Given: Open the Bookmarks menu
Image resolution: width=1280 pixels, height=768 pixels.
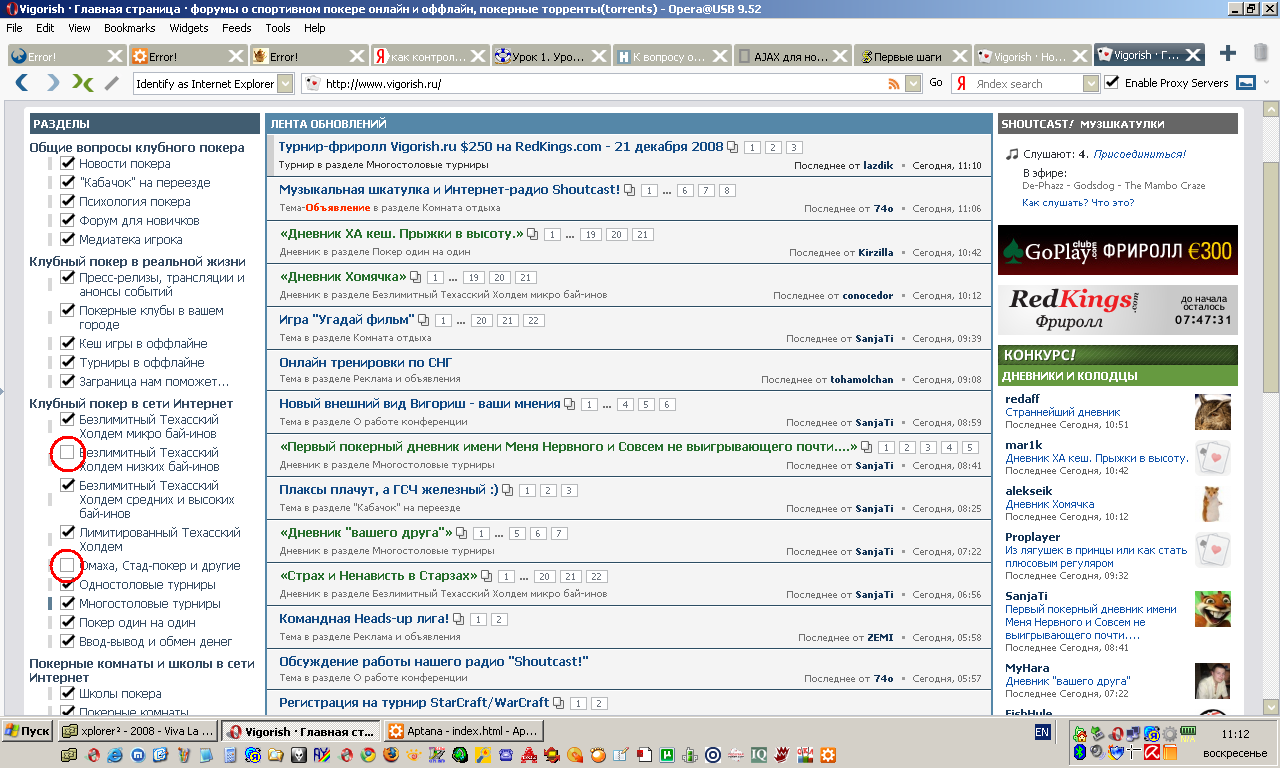Looking at the screenshot, I should point(129,28).
